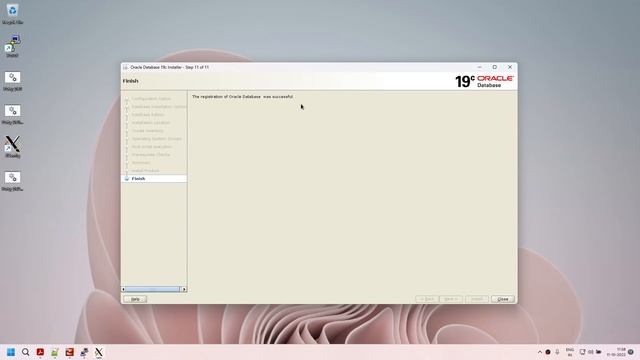640x360 pixels.
Task: Open the notification center icon
Action: tap(631, 352)
